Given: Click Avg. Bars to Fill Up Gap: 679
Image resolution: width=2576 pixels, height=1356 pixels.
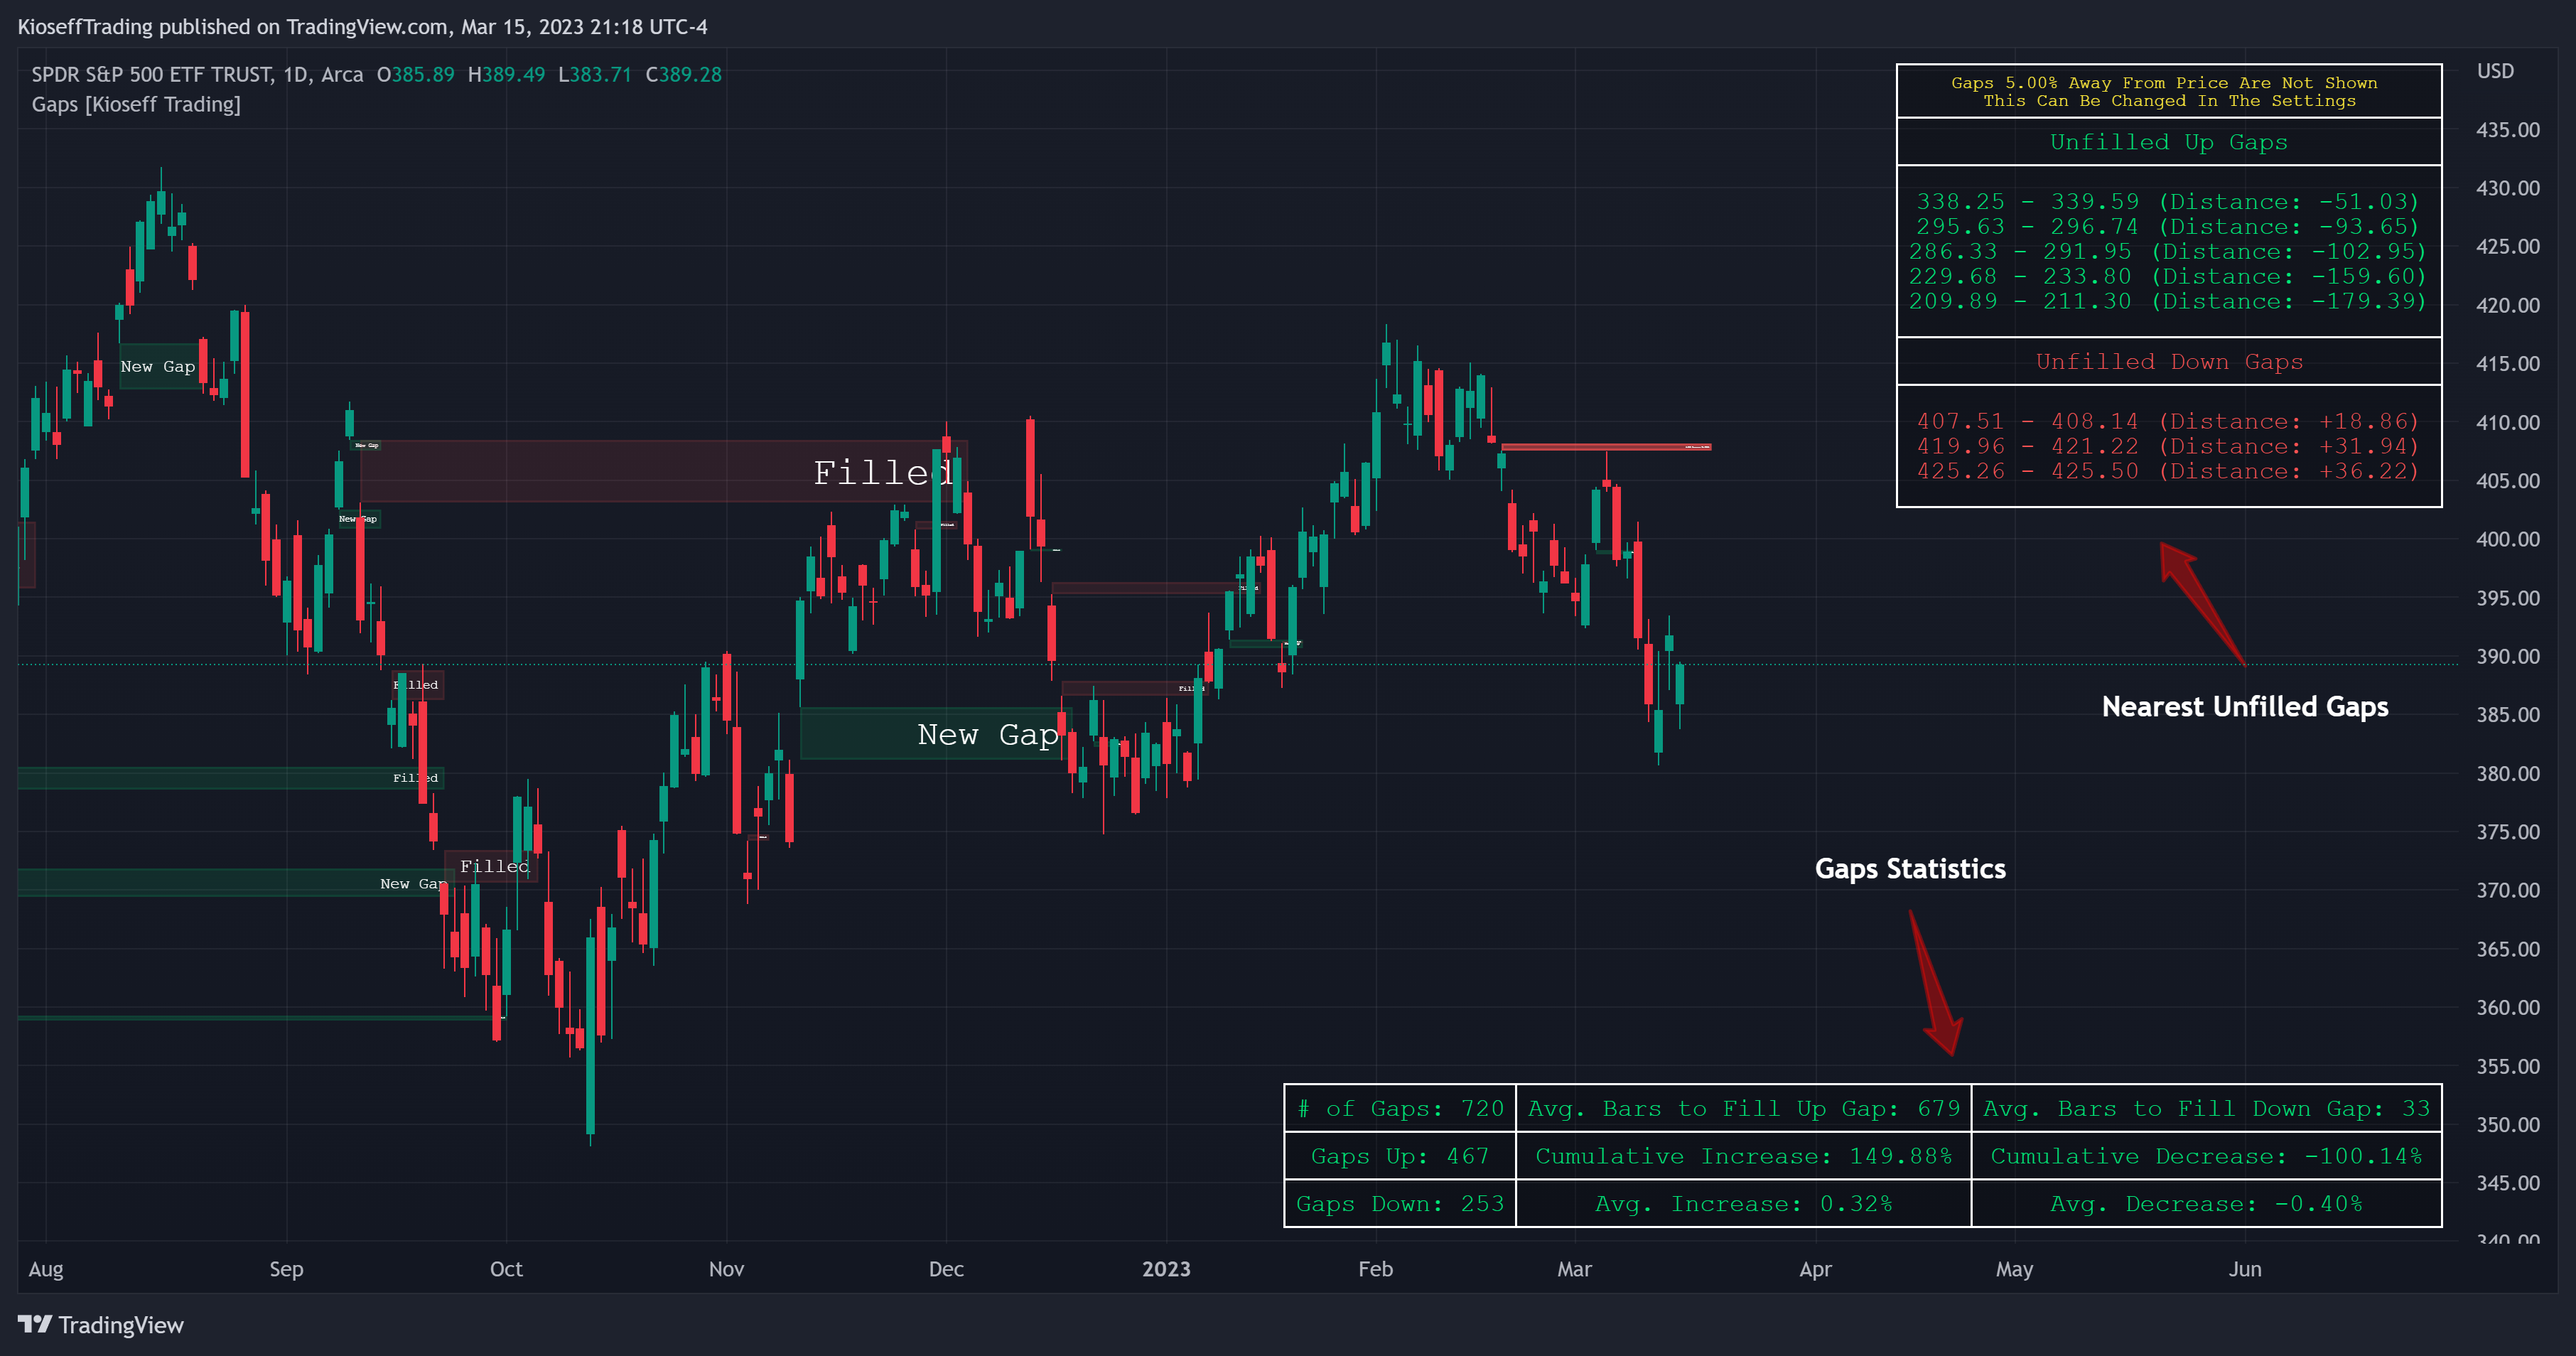Looking at the screenshot, I should [x=1743, y=1109].
